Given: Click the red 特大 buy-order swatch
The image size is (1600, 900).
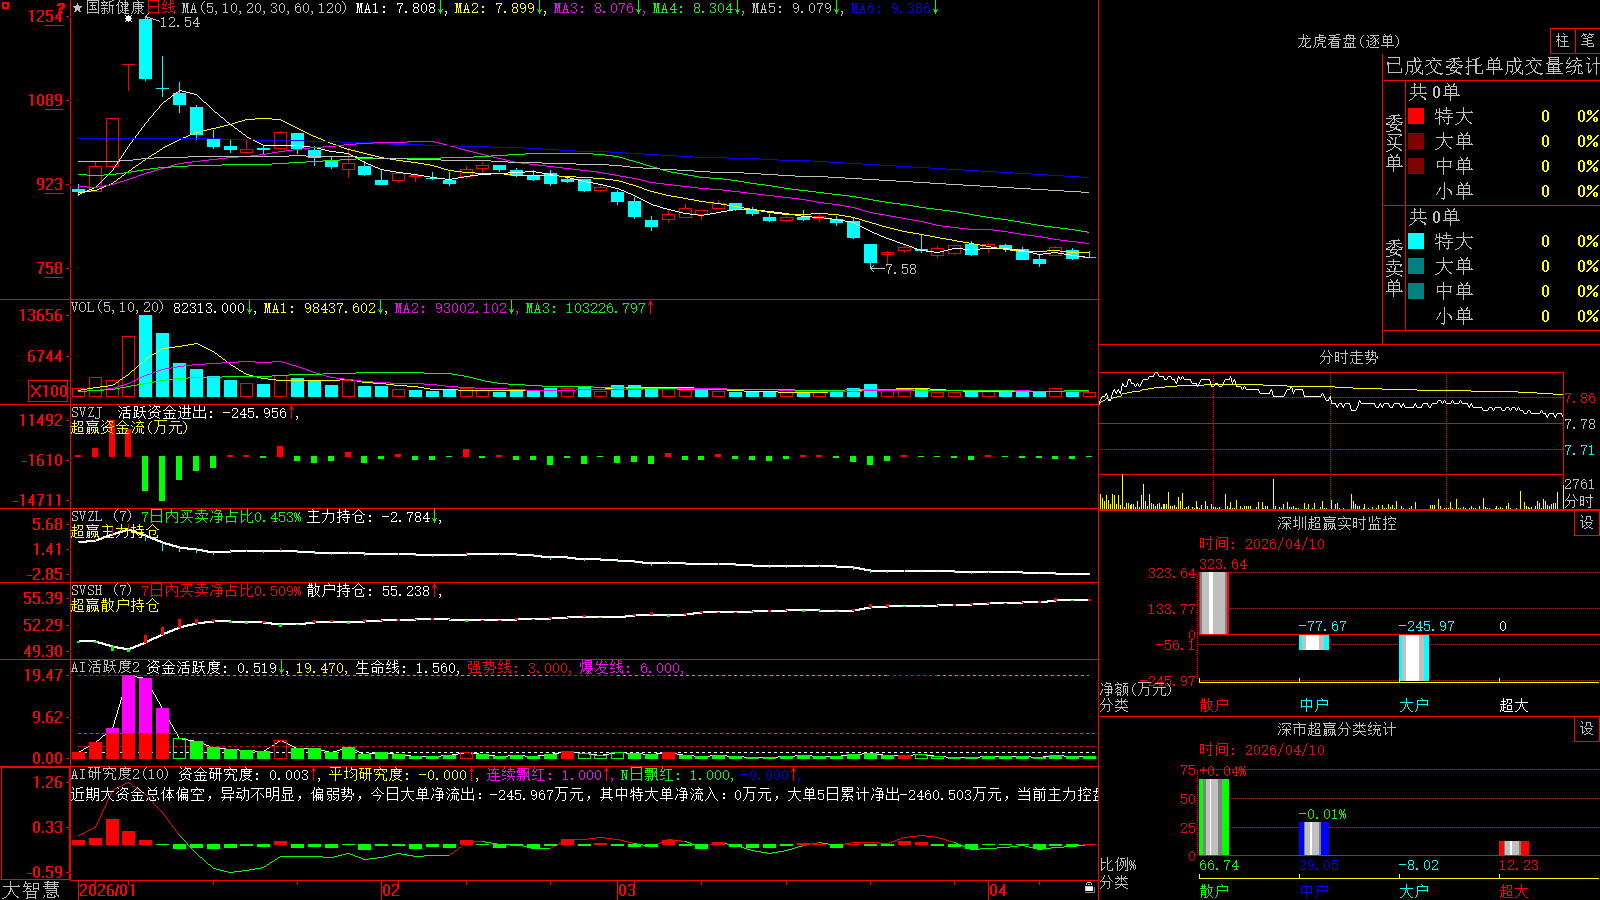Looking at the screenshot, I should tap(1416, 116).
